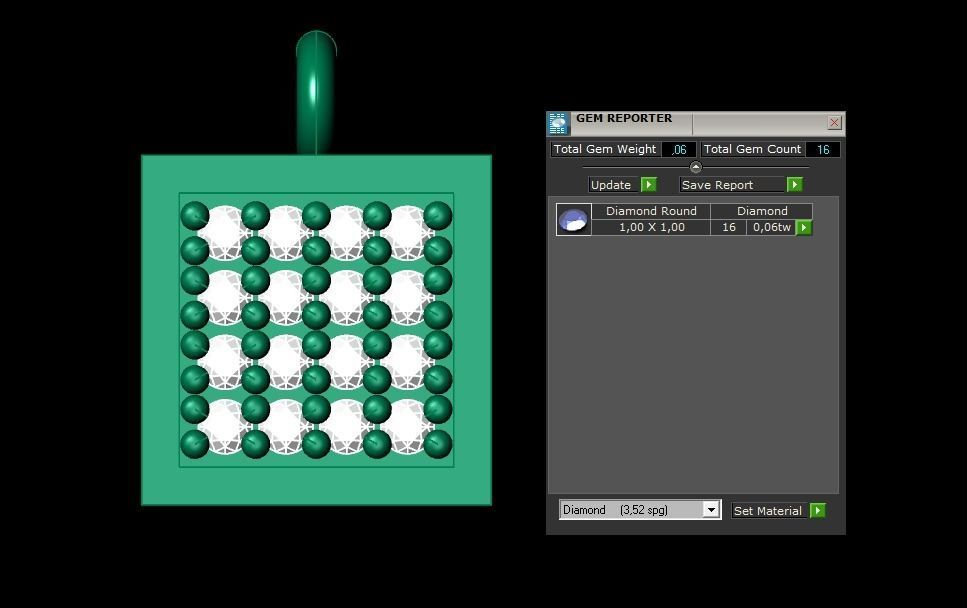
Task: Click the 'Total Gem Weight' label
Action: (x=605, y=149)
